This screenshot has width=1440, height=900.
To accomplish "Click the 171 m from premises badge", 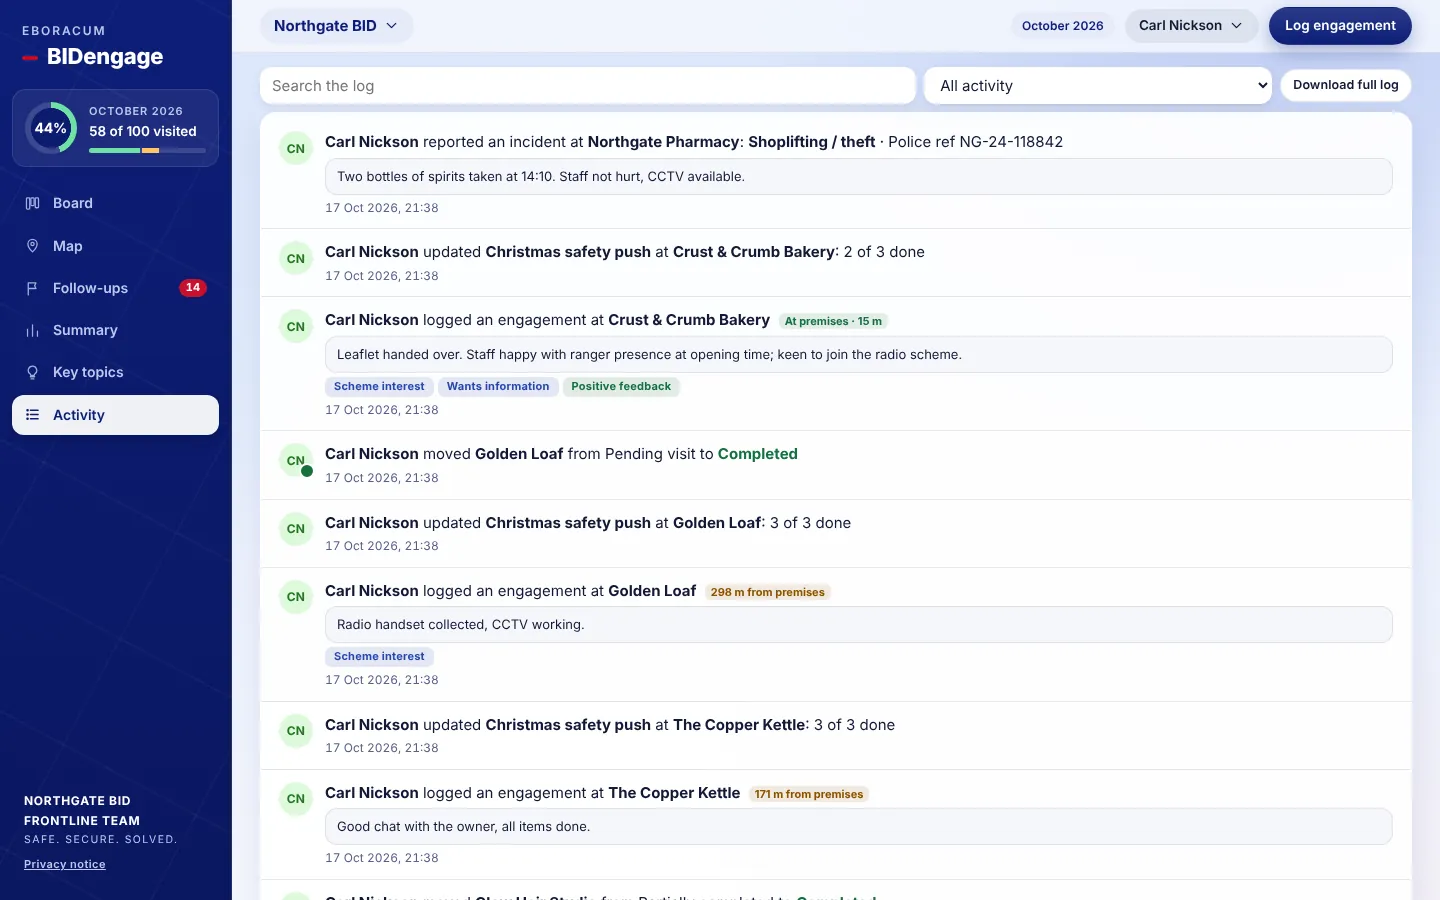I will 809,794.
